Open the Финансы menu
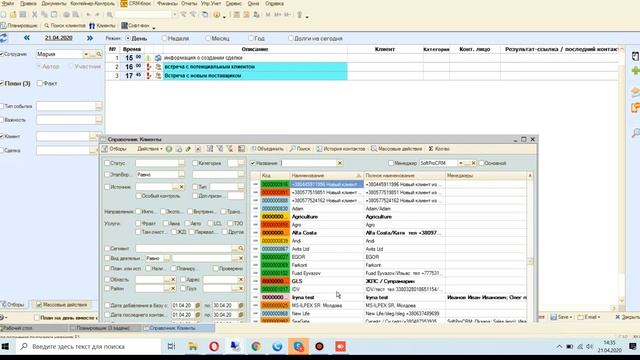This screenshot has height=360, width=640. click(167, 4)
